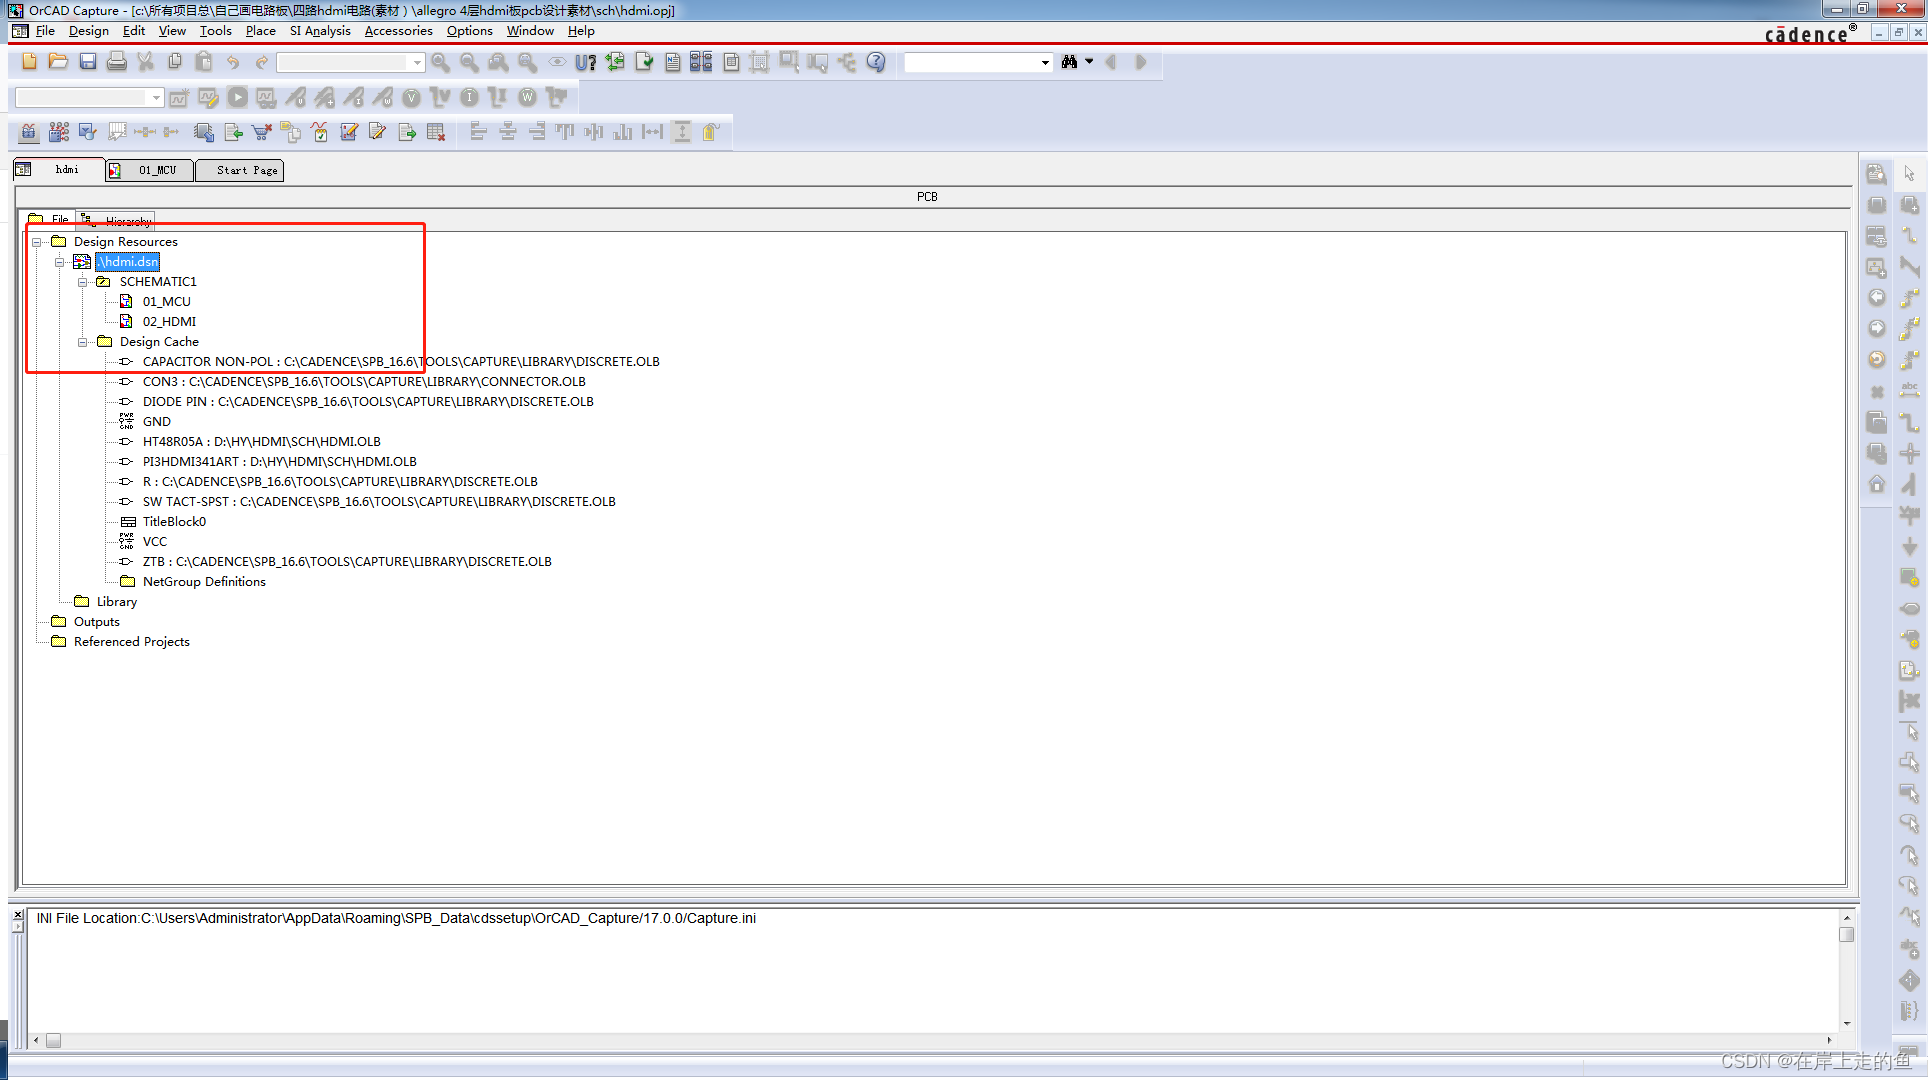
Task: Click the Open folder toolbar icon
Action: [x=58, y=62]
